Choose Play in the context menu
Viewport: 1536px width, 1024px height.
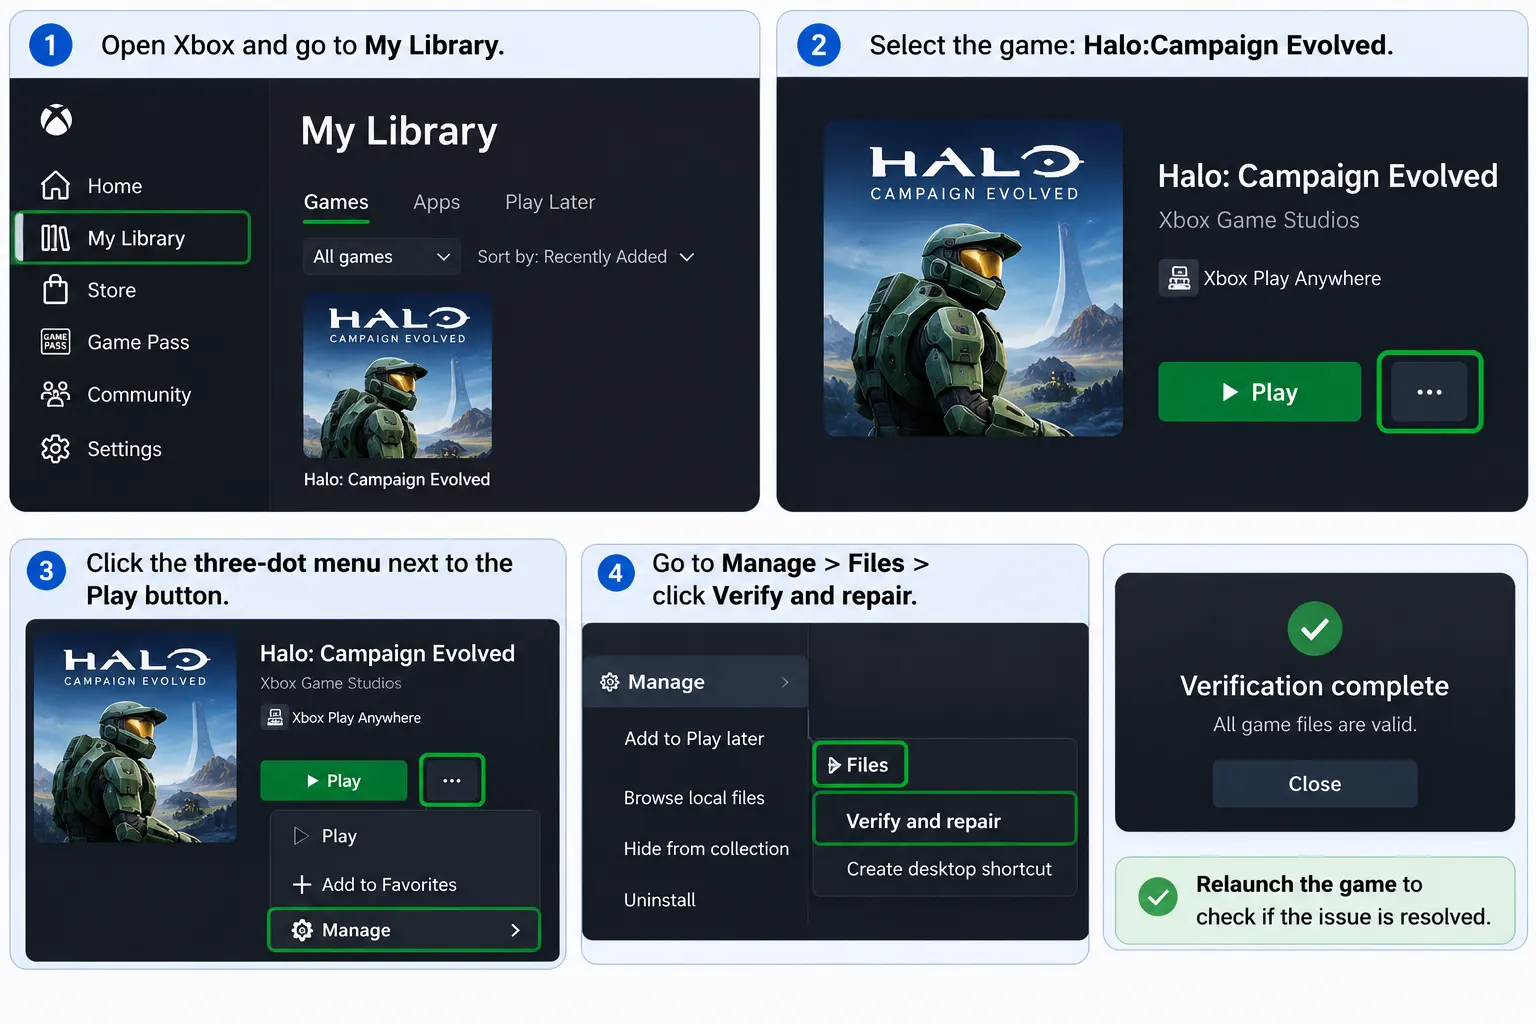click(x=404, y=836)
